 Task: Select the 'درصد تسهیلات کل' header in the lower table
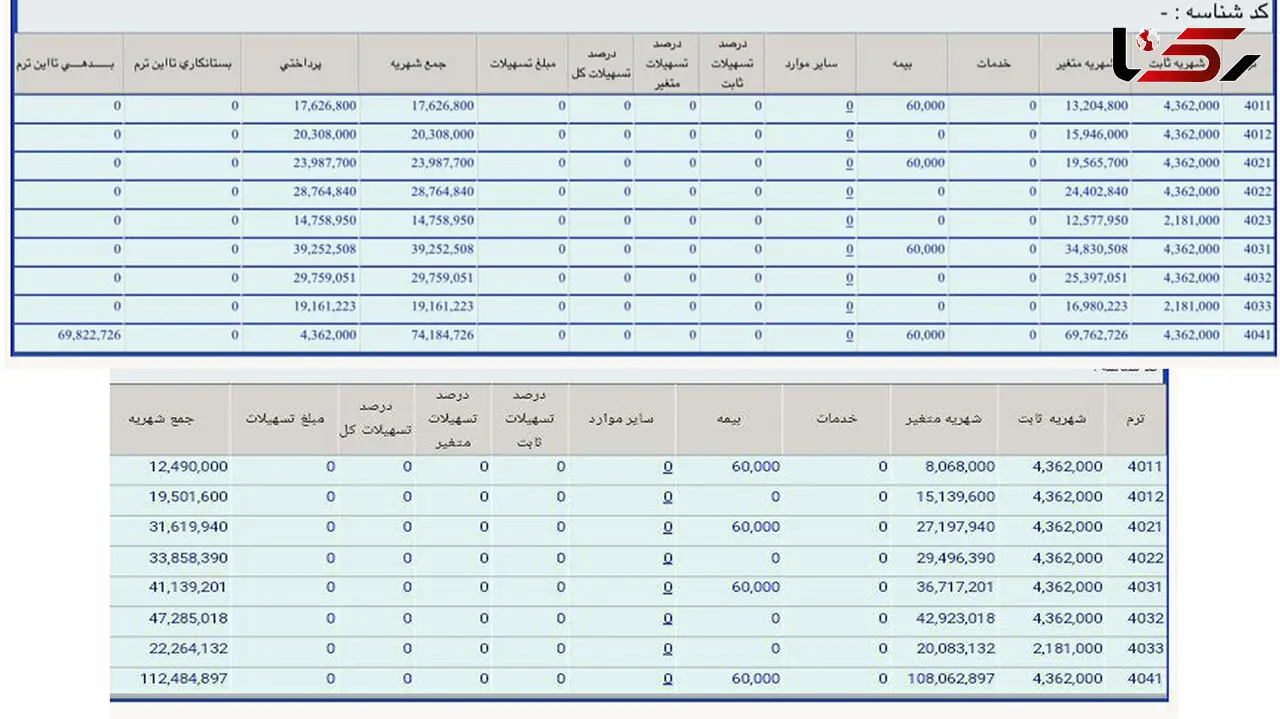point(377,420)
